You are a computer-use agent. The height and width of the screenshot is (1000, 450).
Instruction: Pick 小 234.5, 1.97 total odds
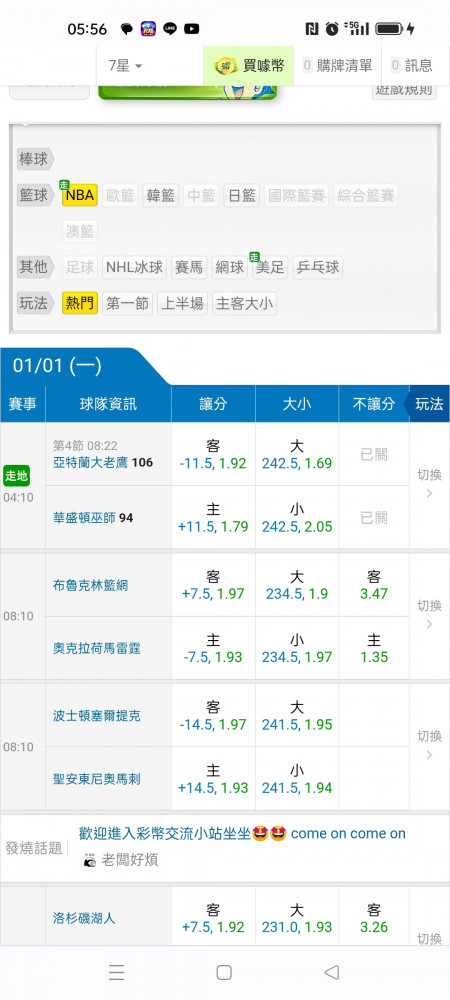click(296, 648)
